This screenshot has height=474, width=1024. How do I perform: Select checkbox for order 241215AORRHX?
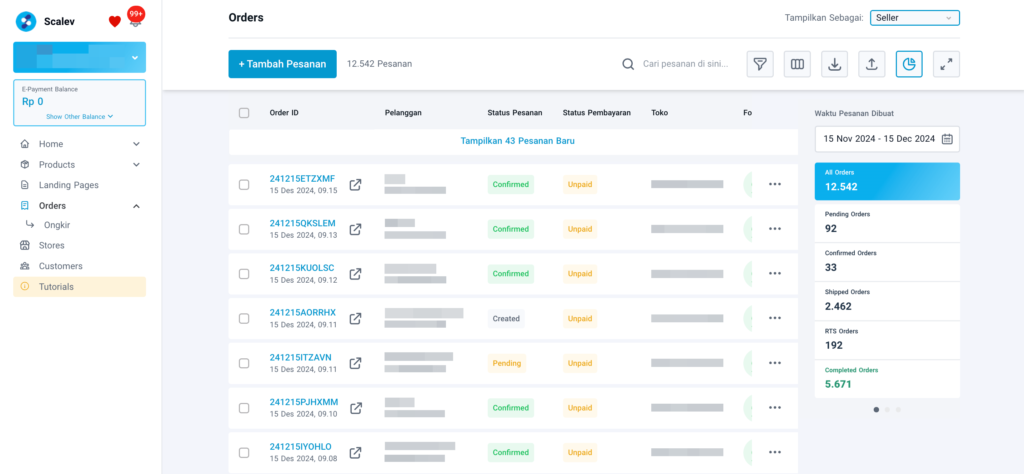[x=244, y=319]
